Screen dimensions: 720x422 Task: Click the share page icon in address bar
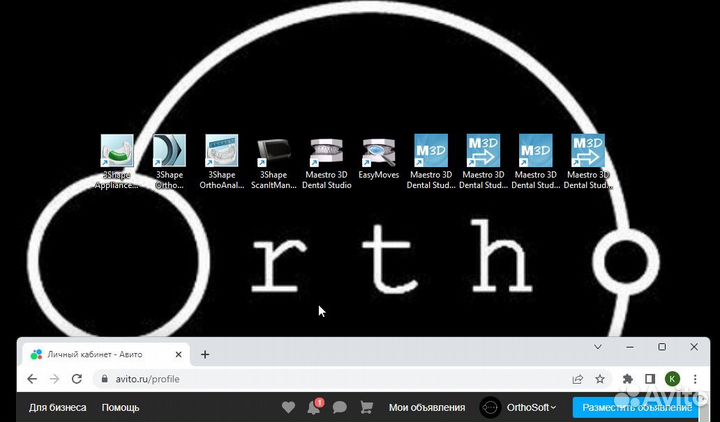click(x=578, y=379)
